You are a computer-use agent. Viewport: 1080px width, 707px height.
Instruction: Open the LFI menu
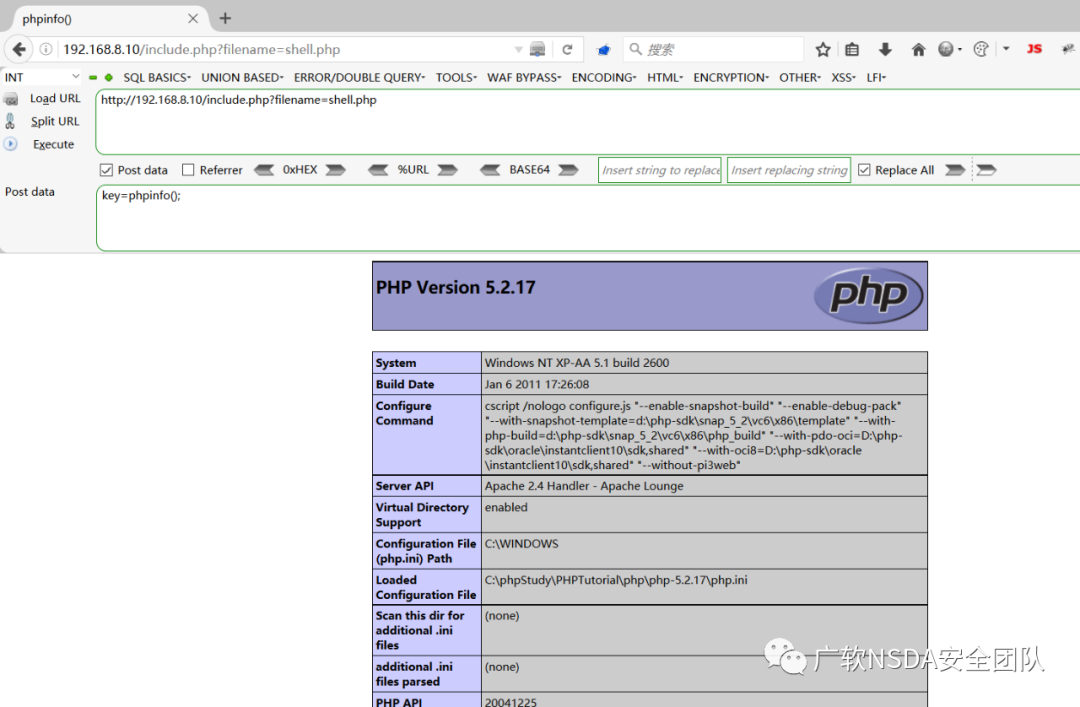tap(876, 78)
